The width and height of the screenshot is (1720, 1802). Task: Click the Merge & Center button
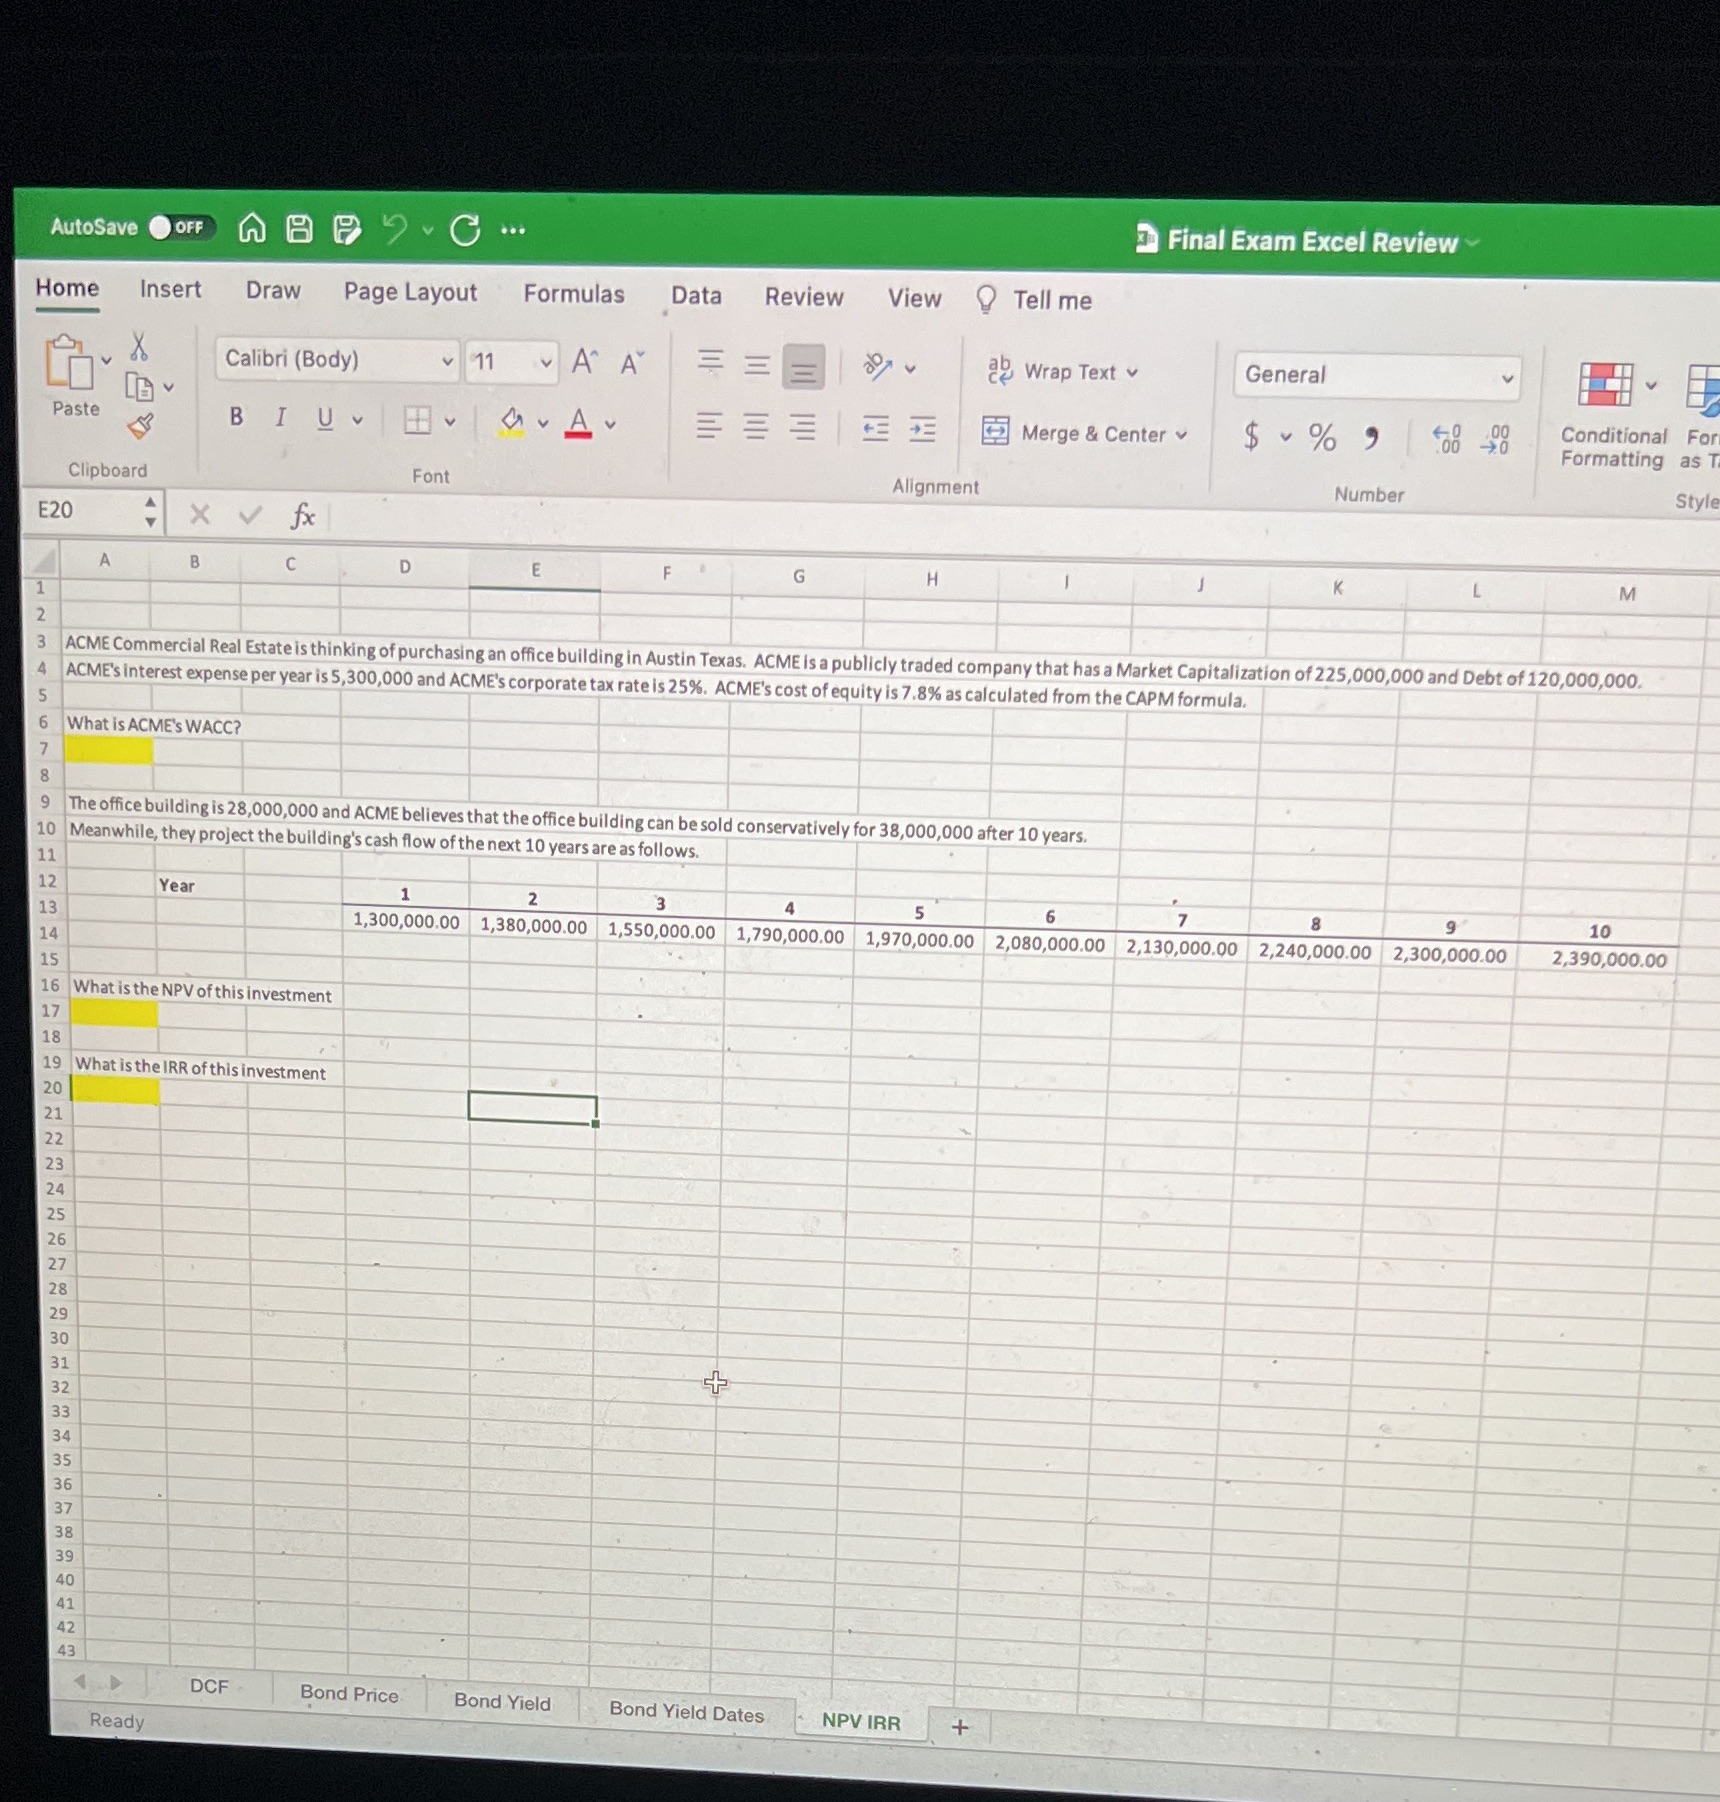pos(1085,433)
